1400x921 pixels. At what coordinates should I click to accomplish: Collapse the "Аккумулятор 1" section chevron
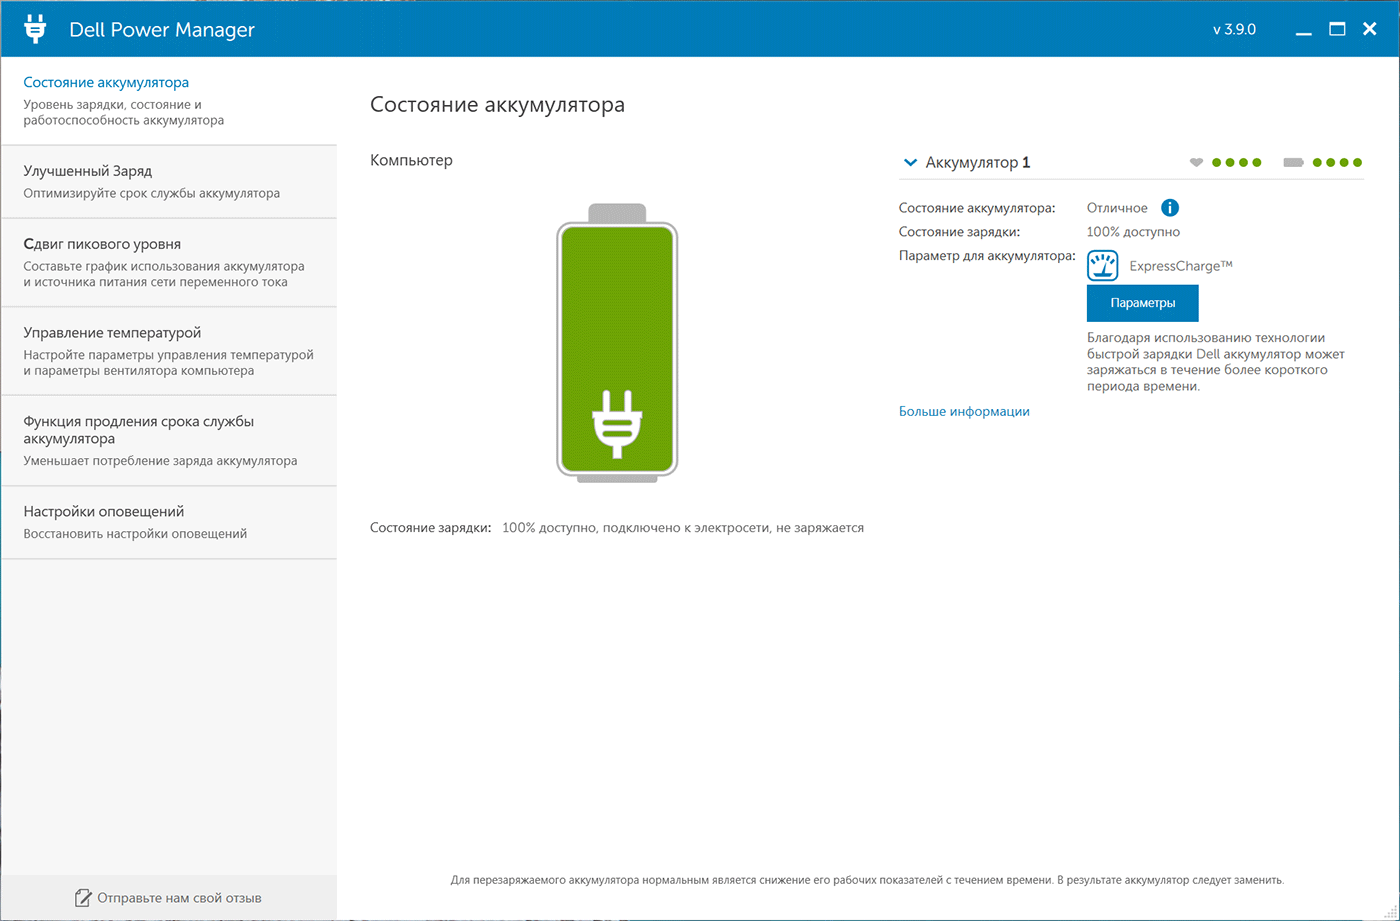click(x=910, y=162)
